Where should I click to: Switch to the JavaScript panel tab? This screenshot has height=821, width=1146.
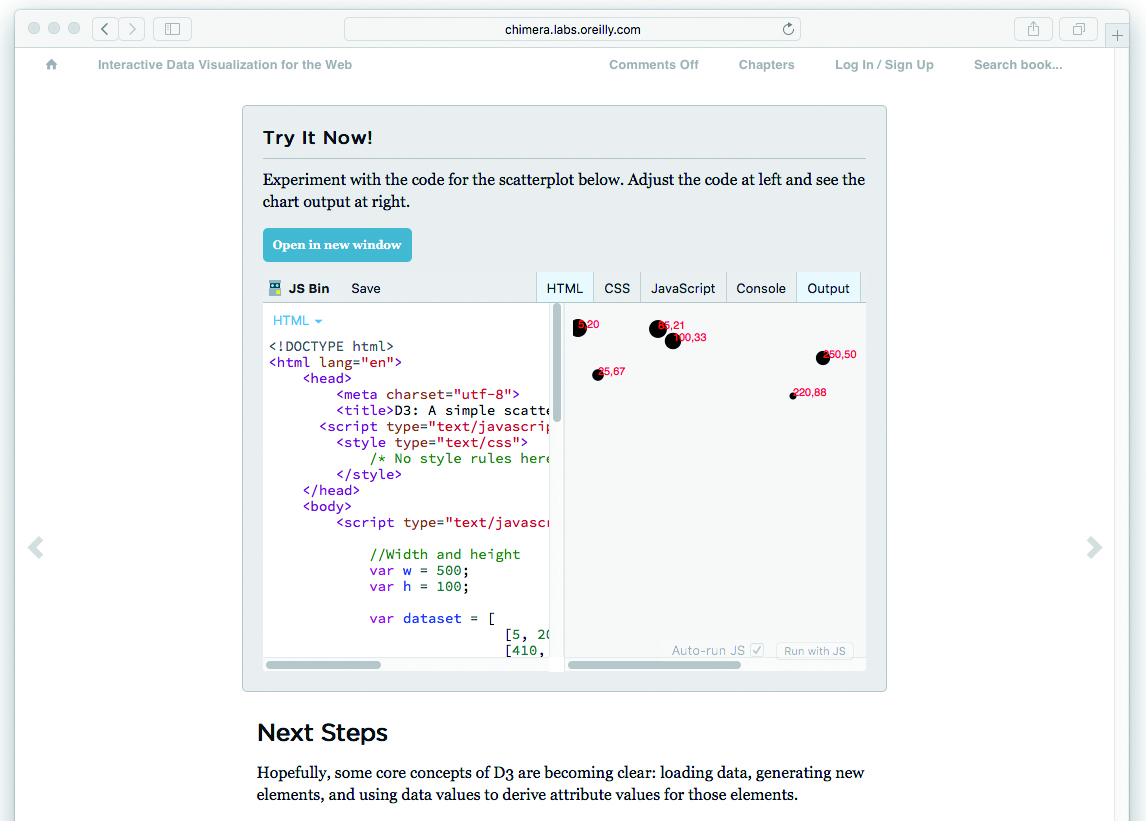(x=683, y=288)
